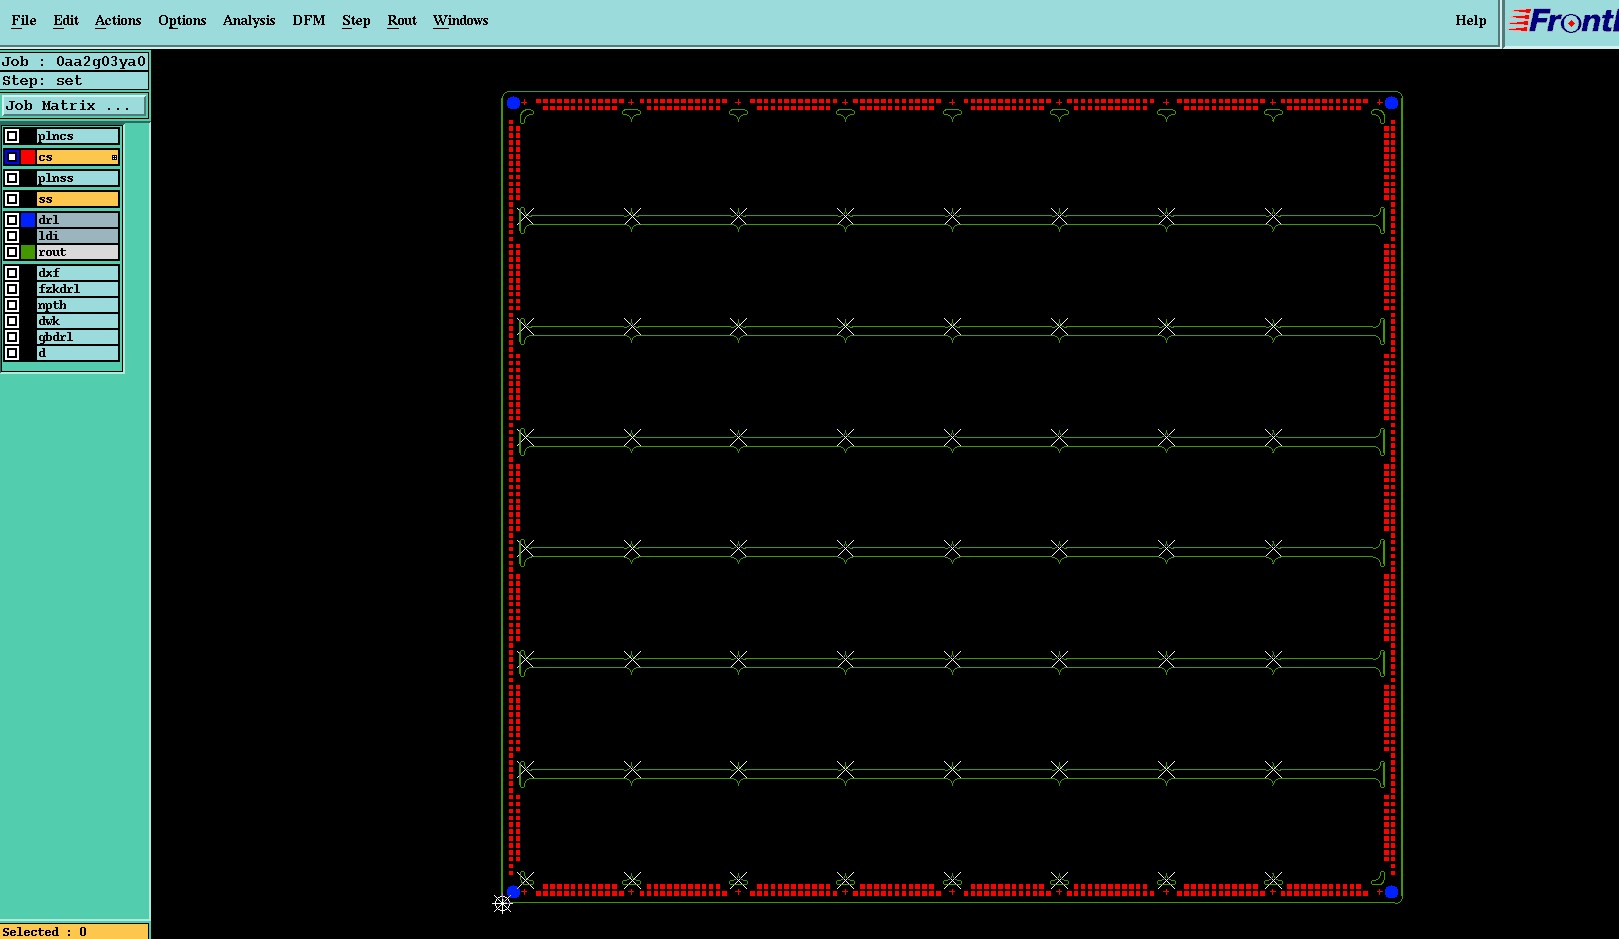This screenshot has width=1619, height=939.
Task: Open the Options menu
Action: [182, 20]
